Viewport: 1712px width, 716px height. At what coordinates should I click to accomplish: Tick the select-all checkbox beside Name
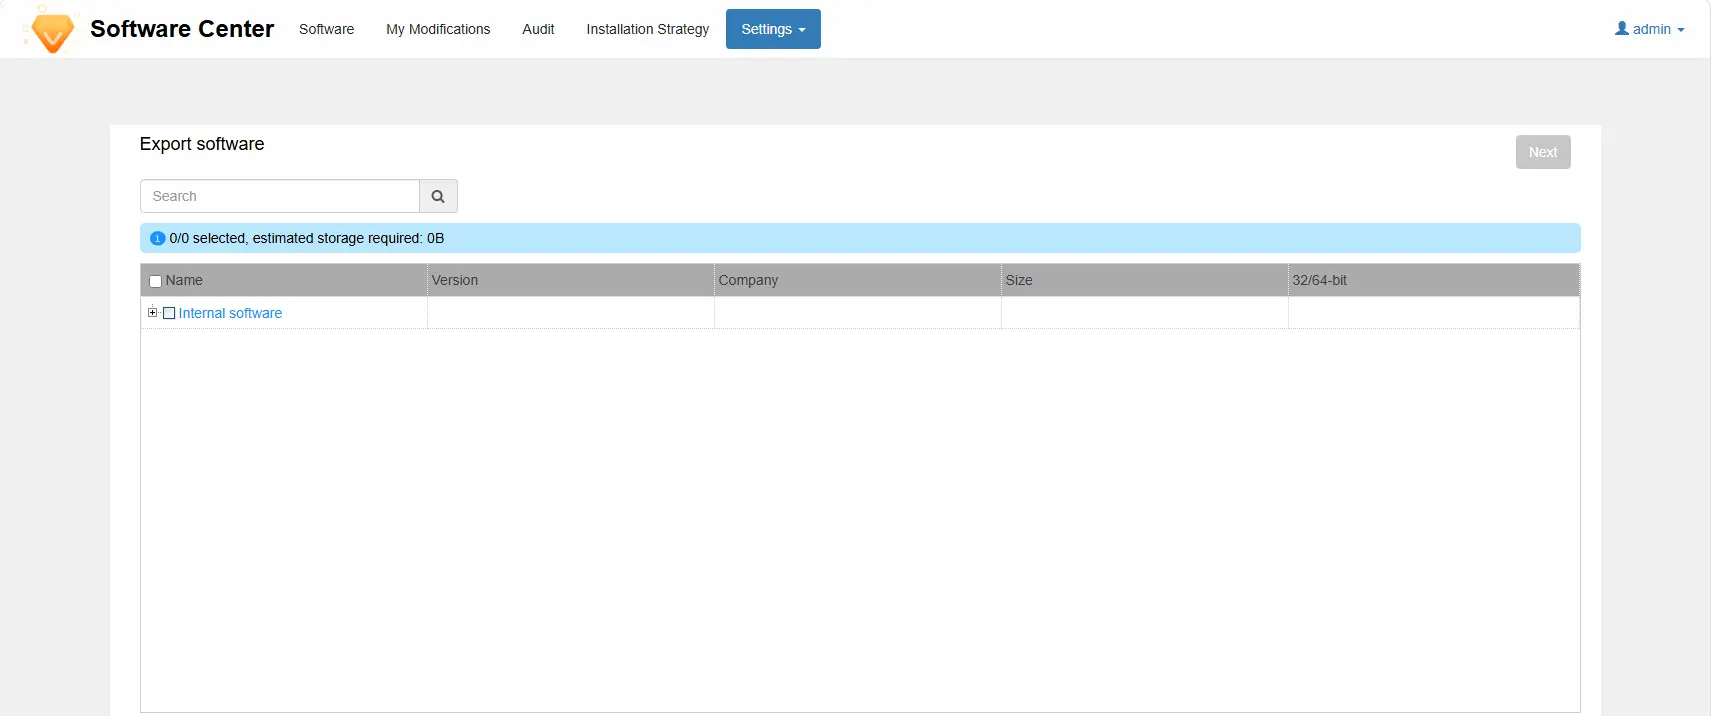coord(155,281)
